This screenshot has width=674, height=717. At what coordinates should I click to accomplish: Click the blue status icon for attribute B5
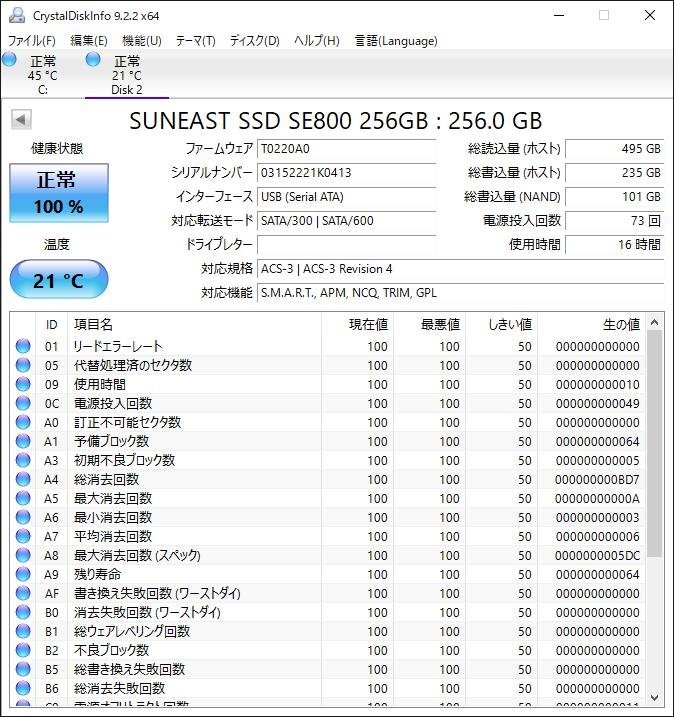pyautogui.click(x=23, y=669)
